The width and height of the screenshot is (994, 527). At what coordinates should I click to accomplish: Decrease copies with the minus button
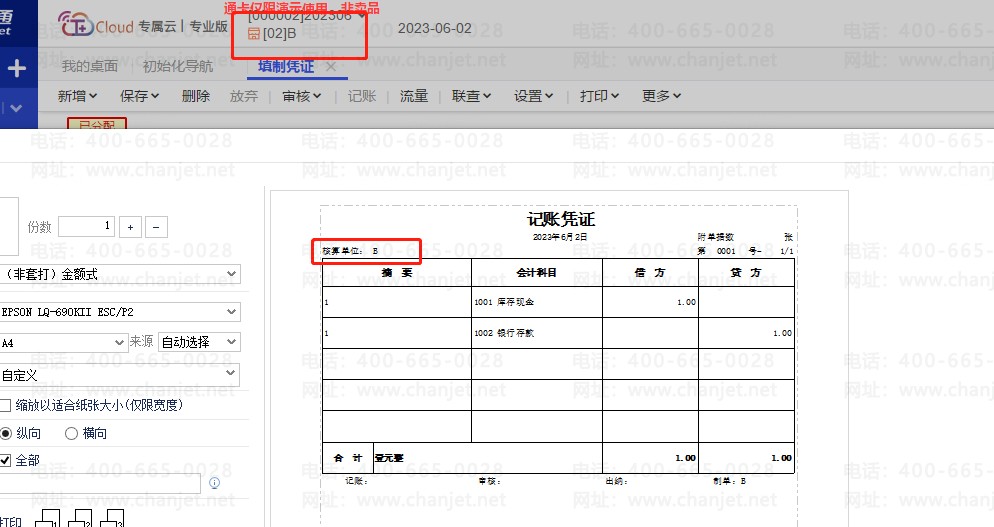pos(156,227)
